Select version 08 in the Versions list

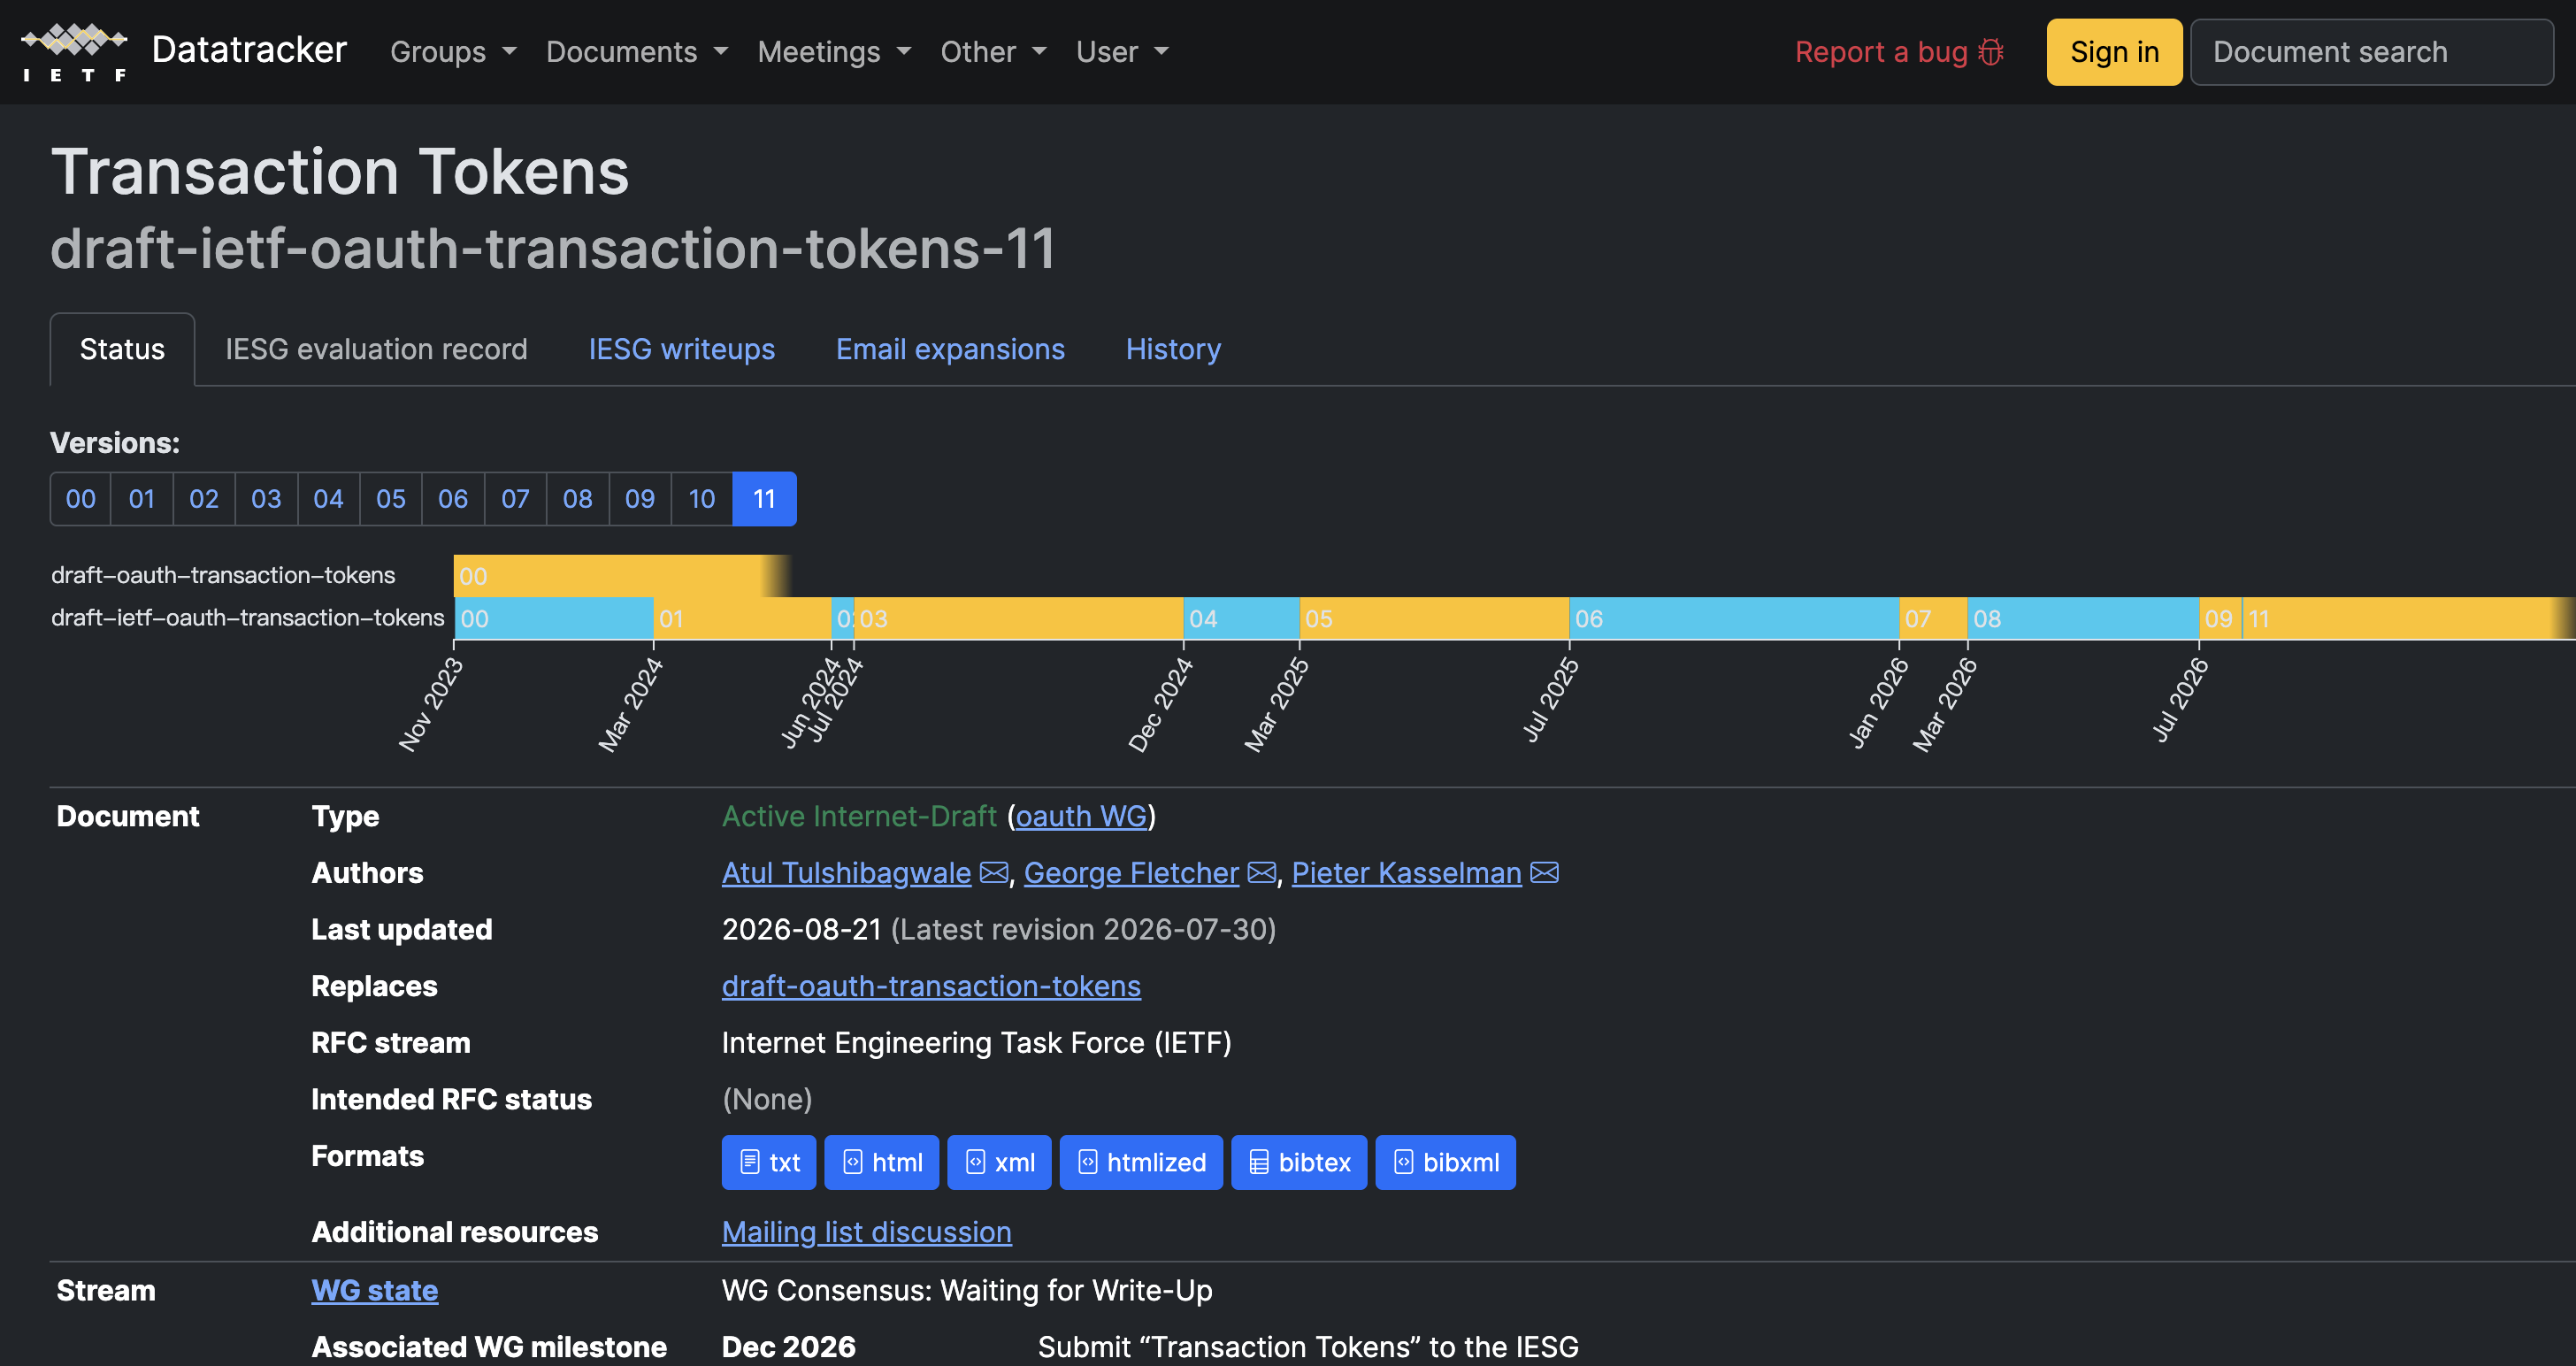coord(577,499)
